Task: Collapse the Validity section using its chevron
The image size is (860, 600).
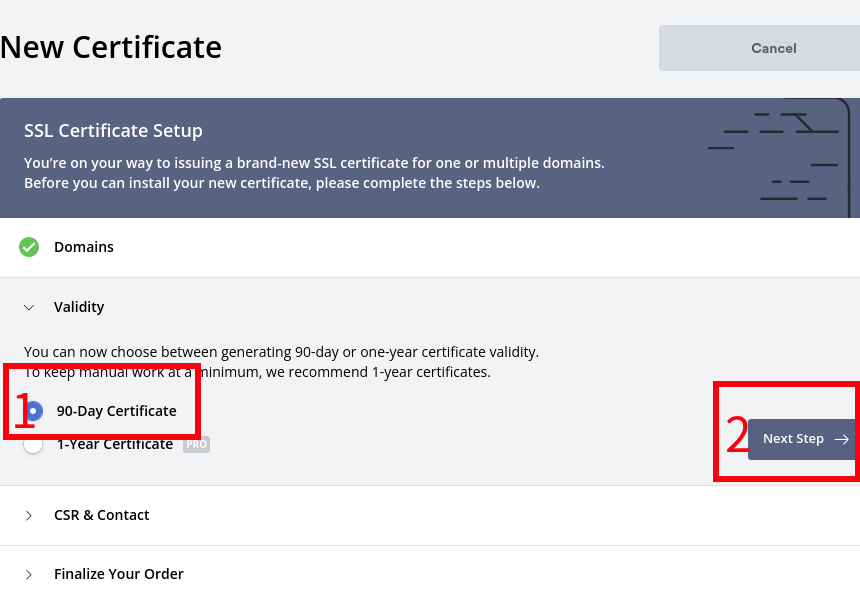Action: [x=29, y=307]
